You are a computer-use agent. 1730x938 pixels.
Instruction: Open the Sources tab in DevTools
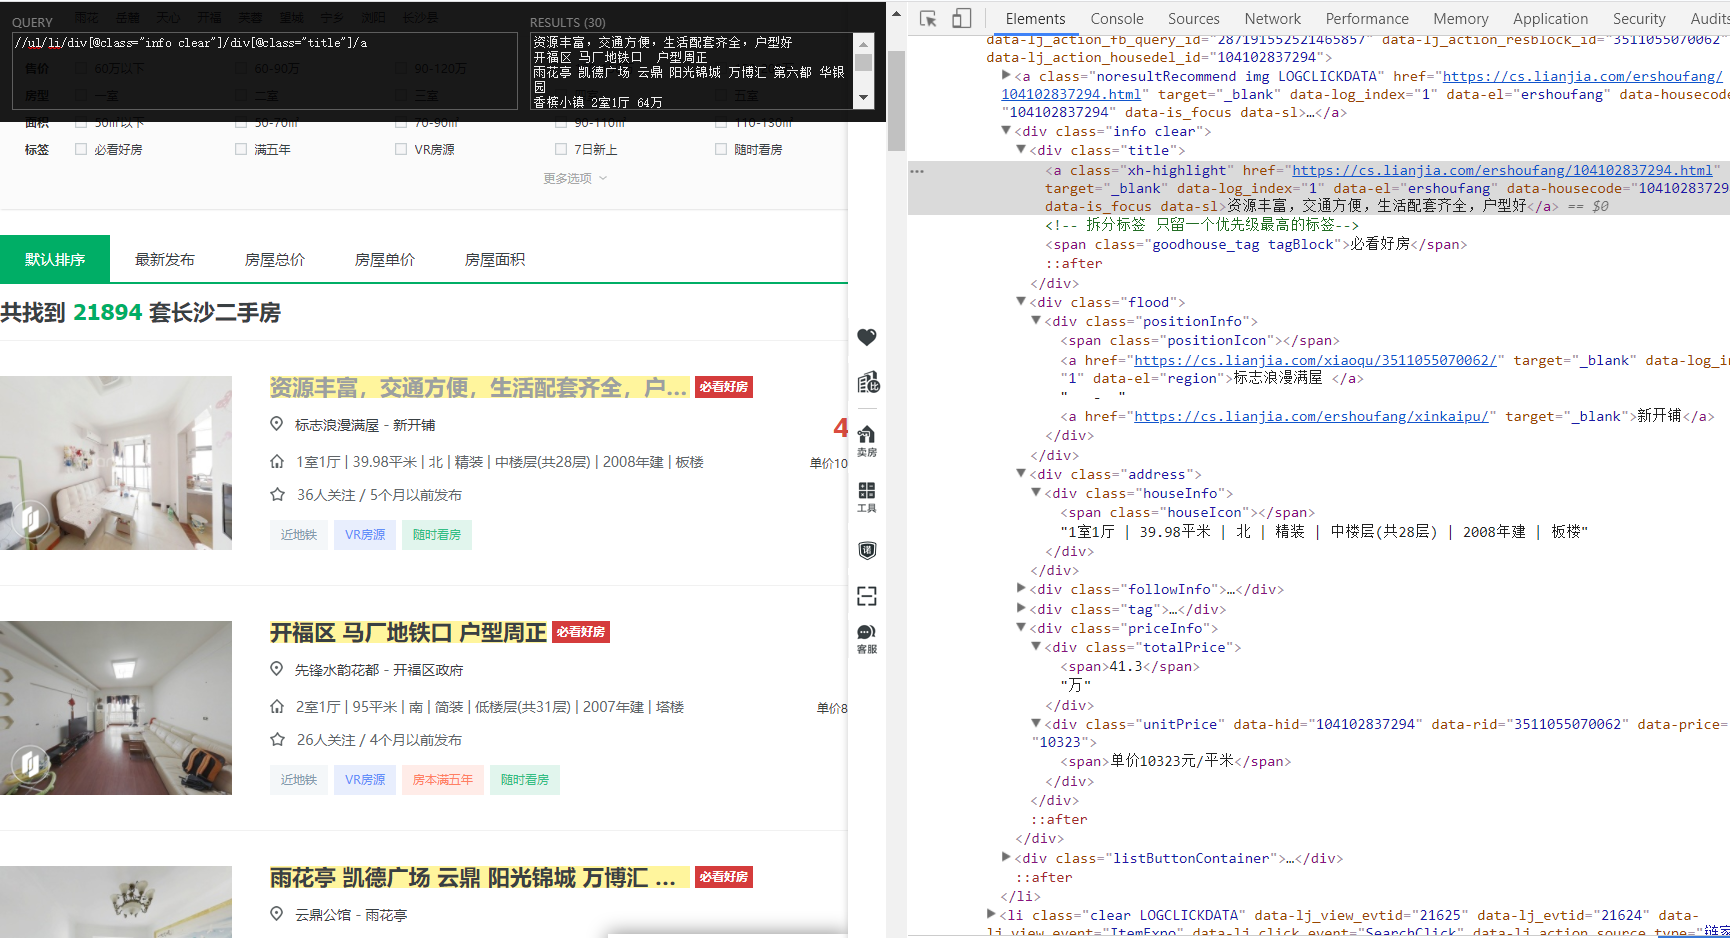tap(1194, 19)
